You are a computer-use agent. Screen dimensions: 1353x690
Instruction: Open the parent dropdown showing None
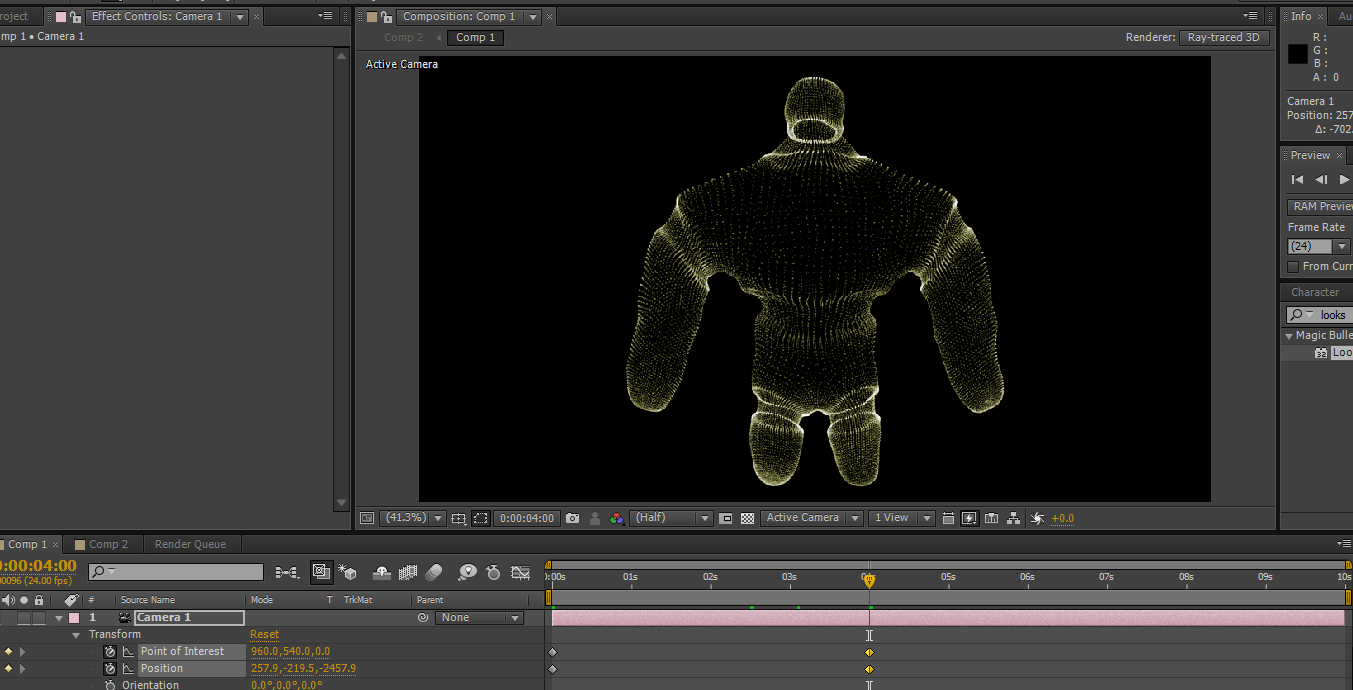pos(478,617)
